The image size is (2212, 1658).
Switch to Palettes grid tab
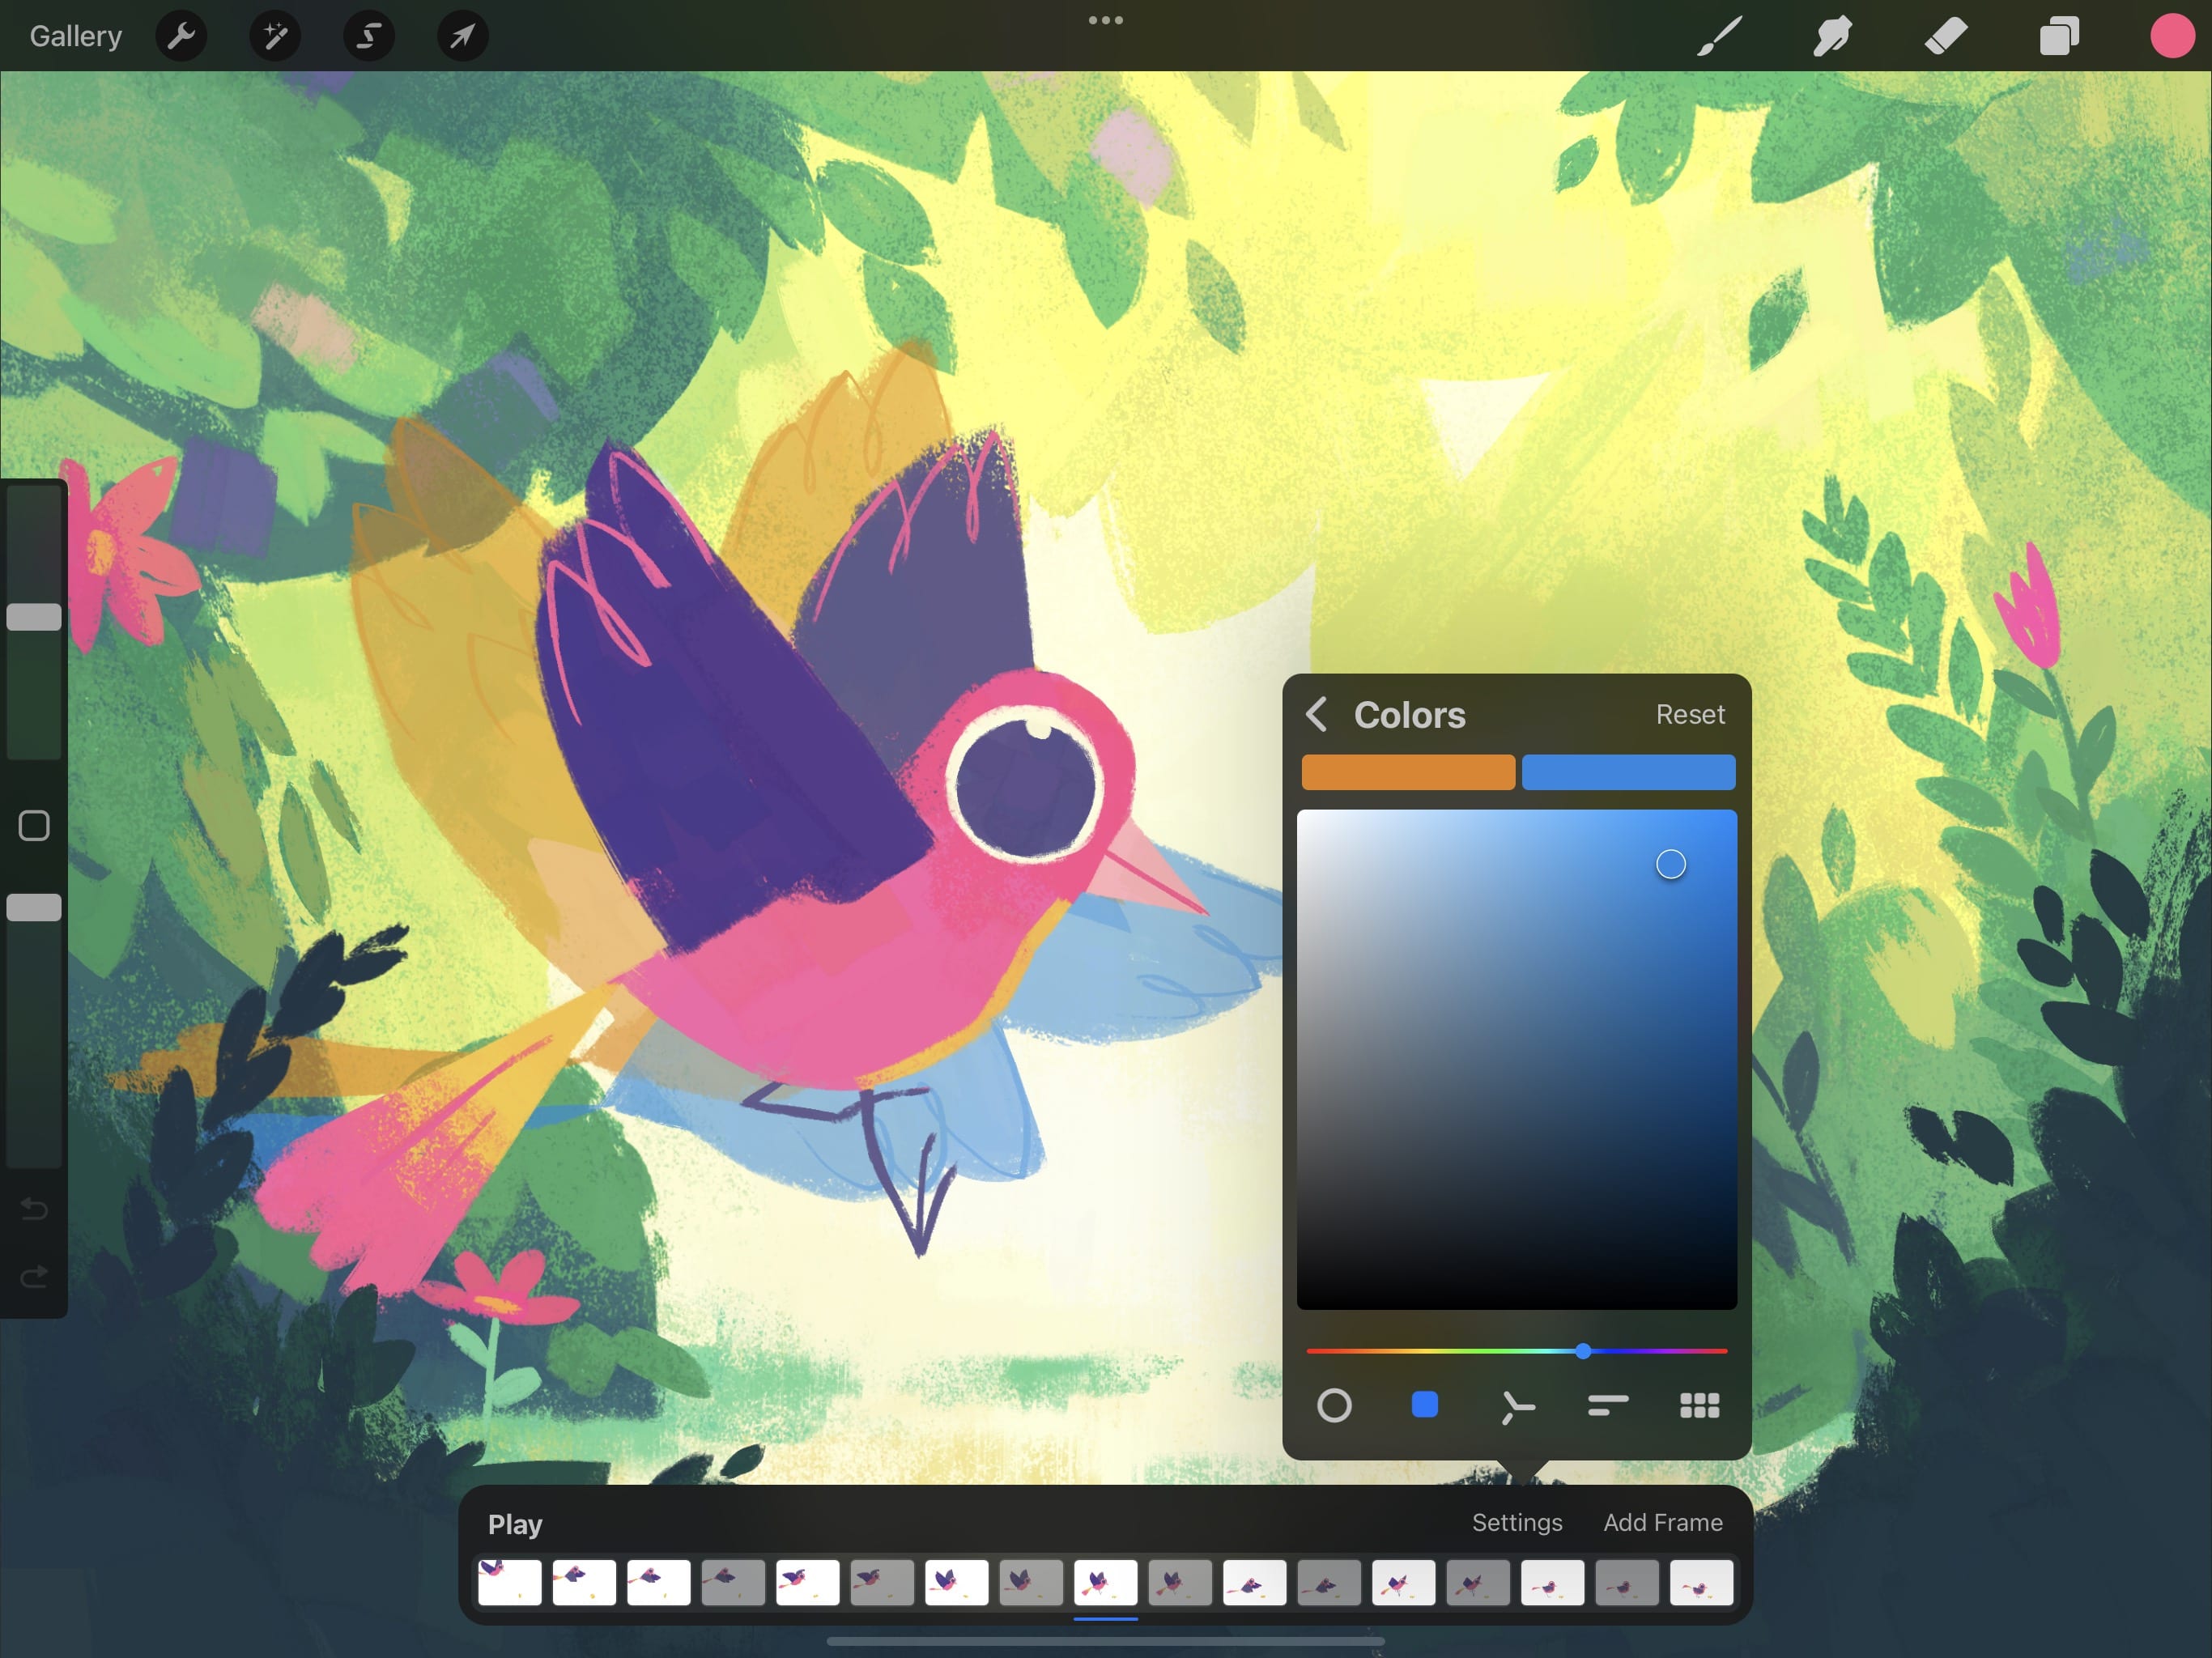pos(1700,1405)
